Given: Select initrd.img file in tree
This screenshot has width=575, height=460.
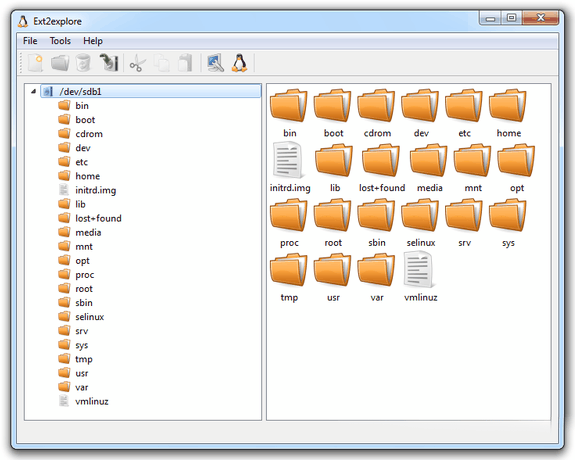Looking at the screenshot, I should click(87, 190).
